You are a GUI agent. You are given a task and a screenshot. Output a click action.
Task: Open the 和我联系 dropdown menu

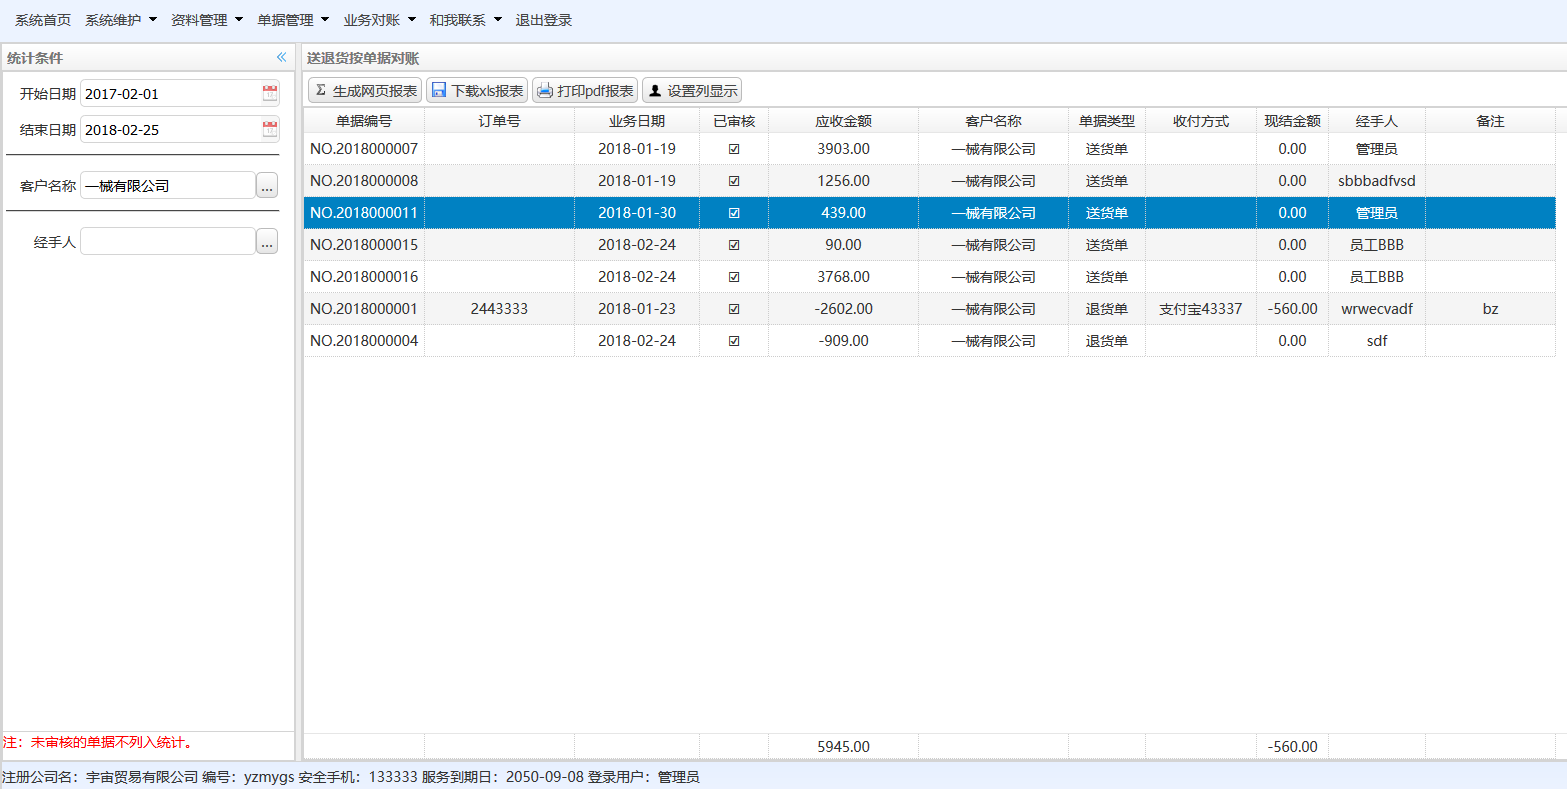click(465, 20)
